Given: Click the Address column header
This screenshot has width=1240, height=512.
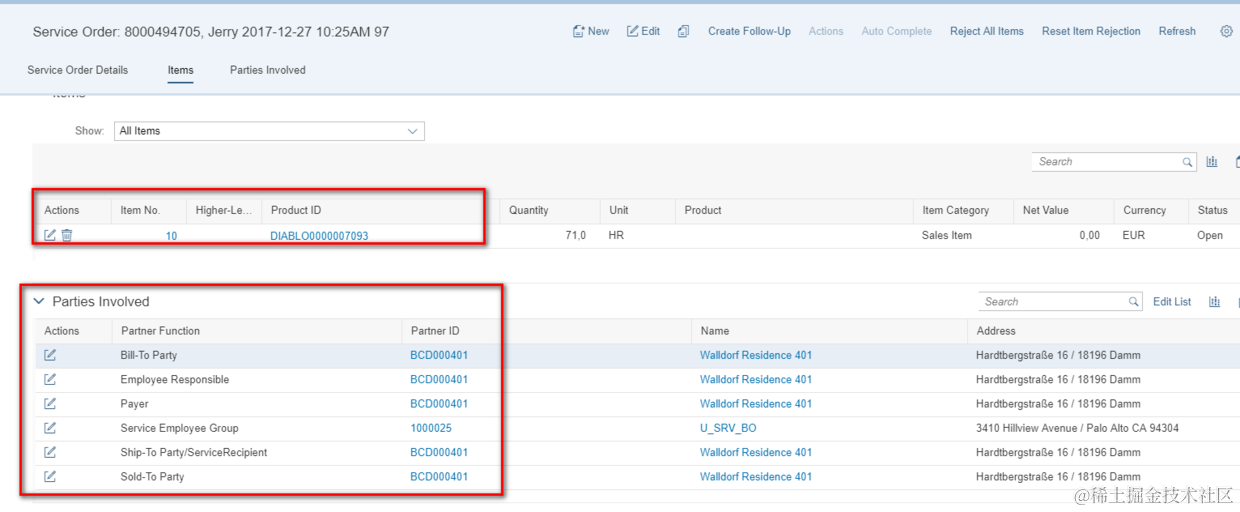Looking at the screenshot, I should coord(996,331).
